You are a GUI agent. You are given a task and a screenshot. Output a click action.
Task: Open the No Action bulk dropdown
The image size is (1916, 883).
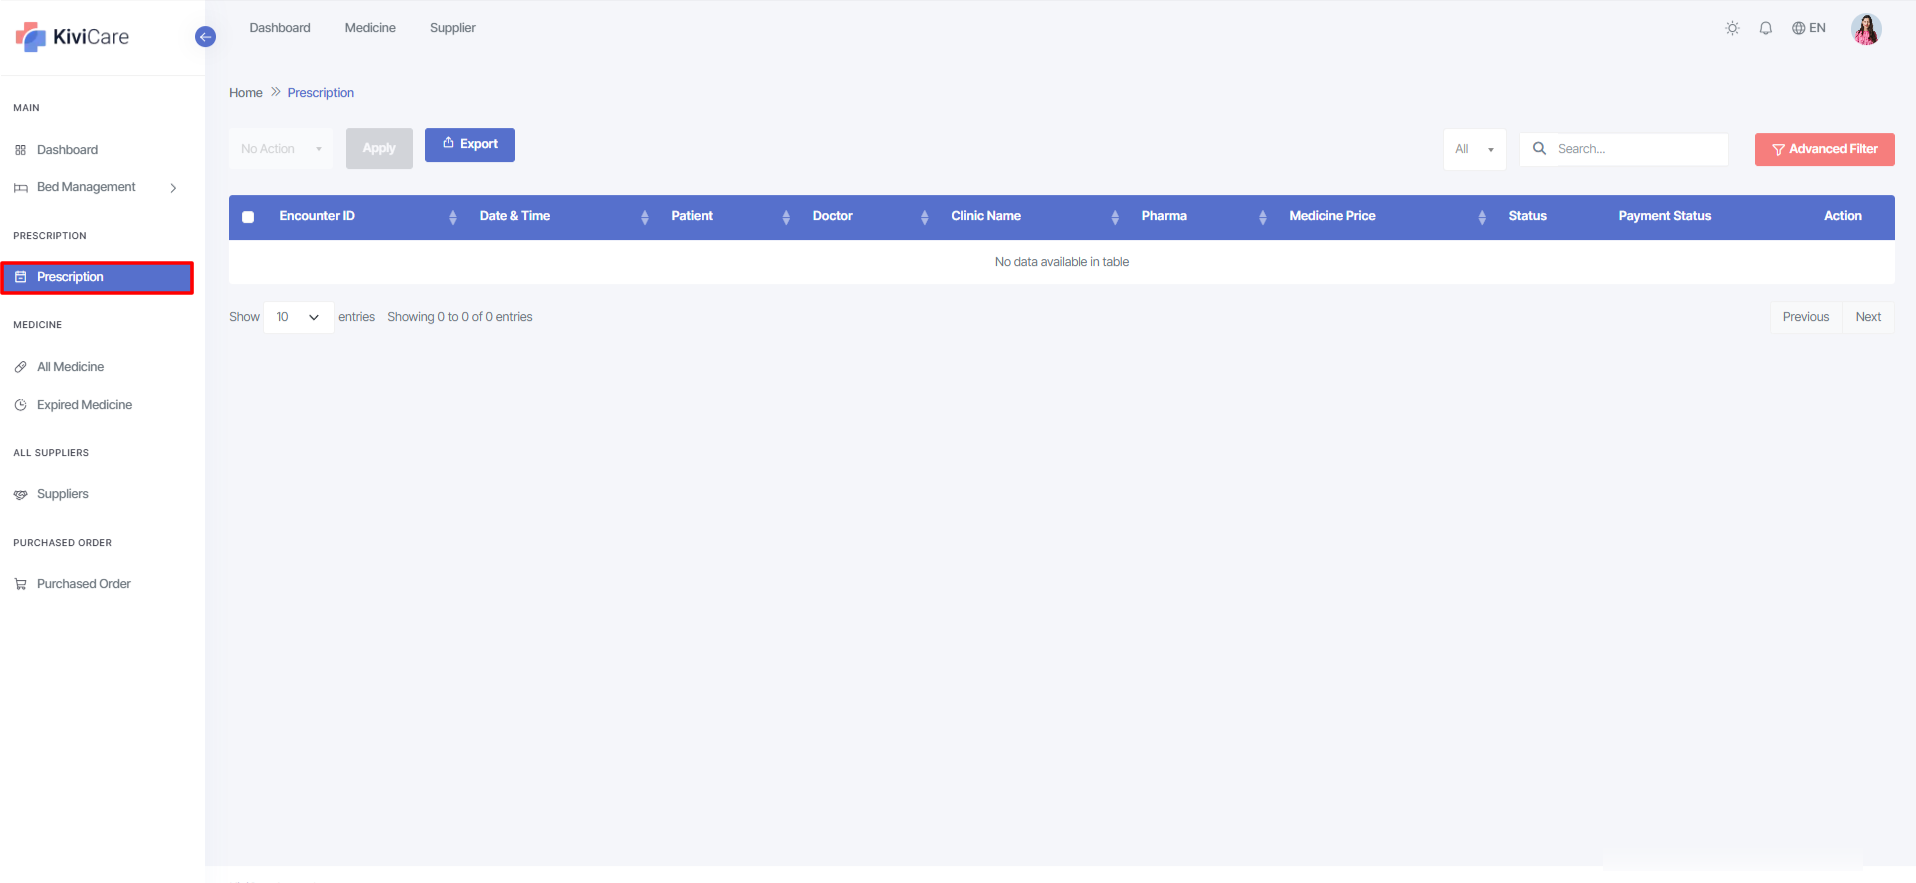click(281, 149)
